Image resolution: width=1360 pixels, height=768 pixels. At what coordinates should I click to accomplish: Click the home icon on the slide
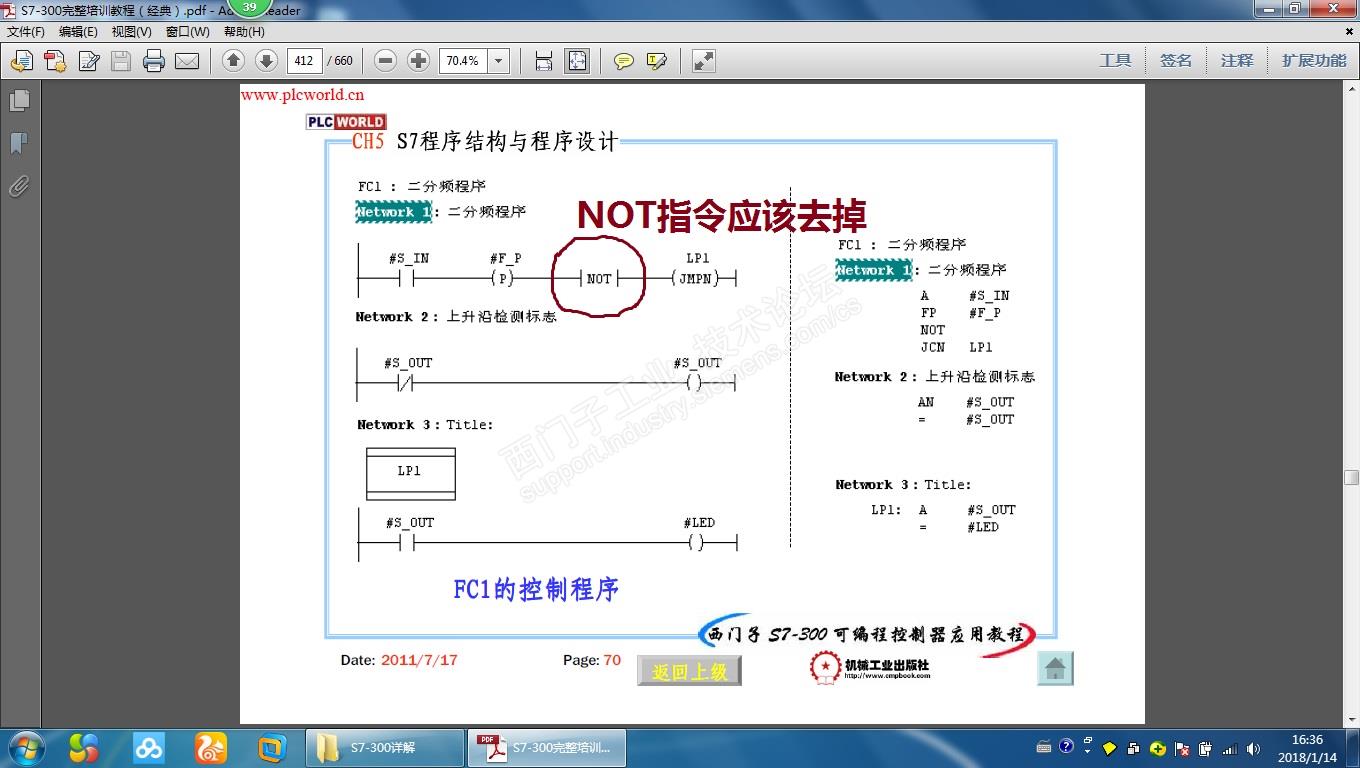click(x=1055, y=668)
